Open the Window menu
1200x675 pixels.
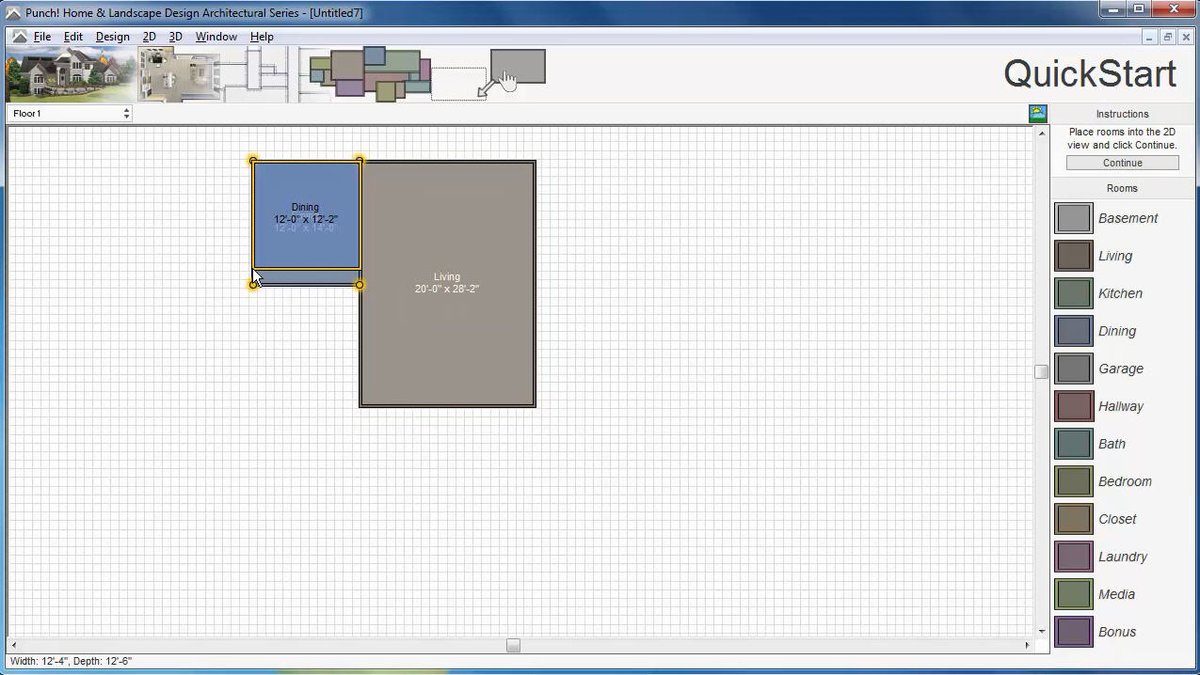tap(216, 37)
